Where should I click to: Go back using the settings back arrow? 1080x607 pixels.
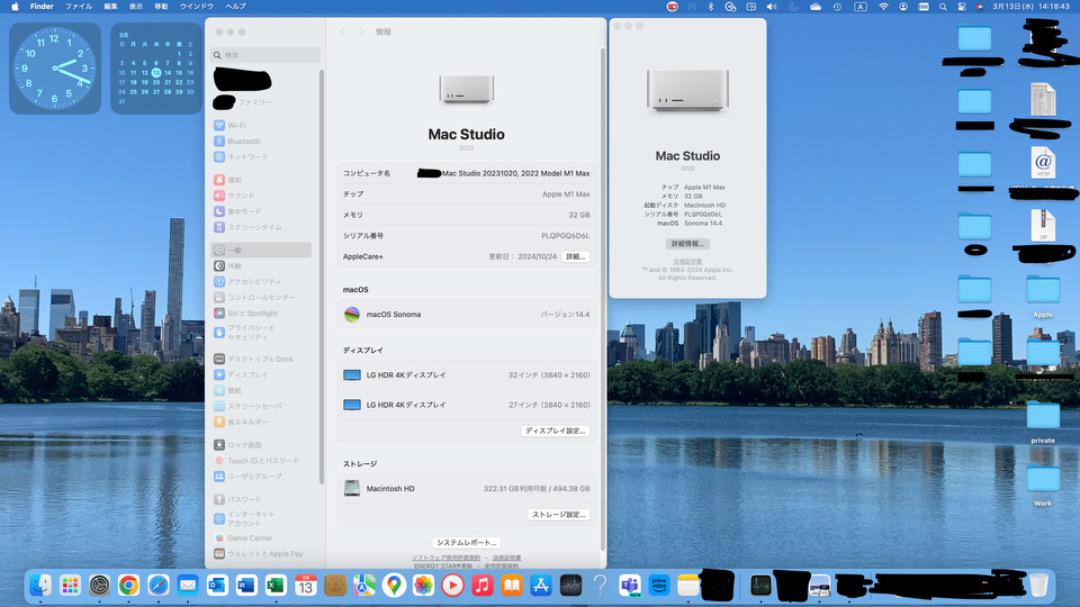[x=342, y=32]
